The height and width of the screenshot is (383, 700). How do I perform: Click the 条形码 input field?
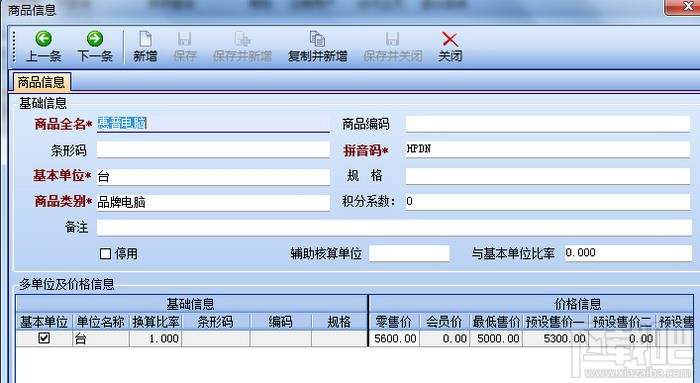(x=213, y=150)
